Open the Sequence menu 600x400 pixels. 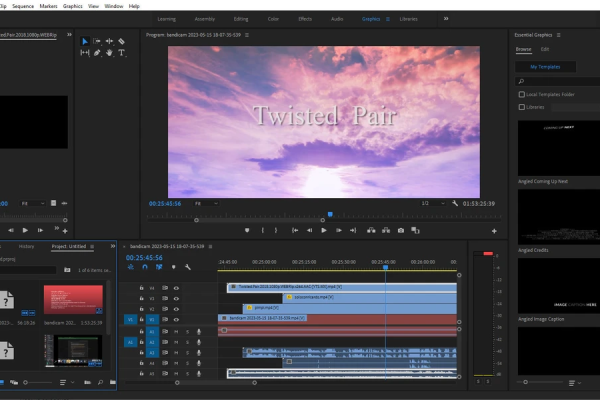click(23, 6)
